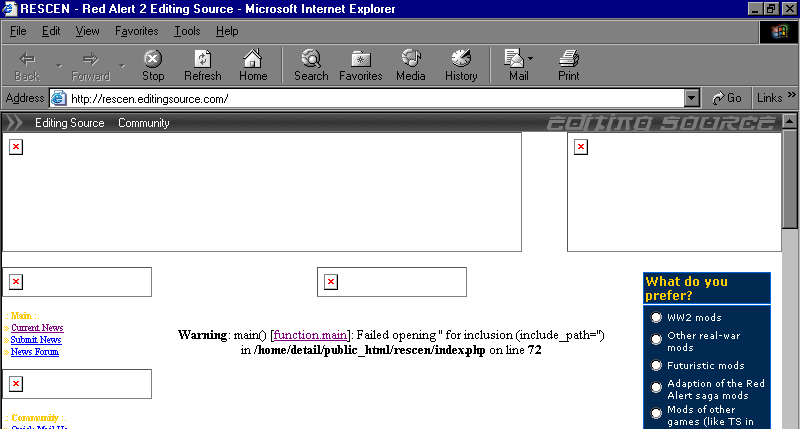Screen dimensions: 800x429
Task: Open the News Forum link
Action: (35, 351)
